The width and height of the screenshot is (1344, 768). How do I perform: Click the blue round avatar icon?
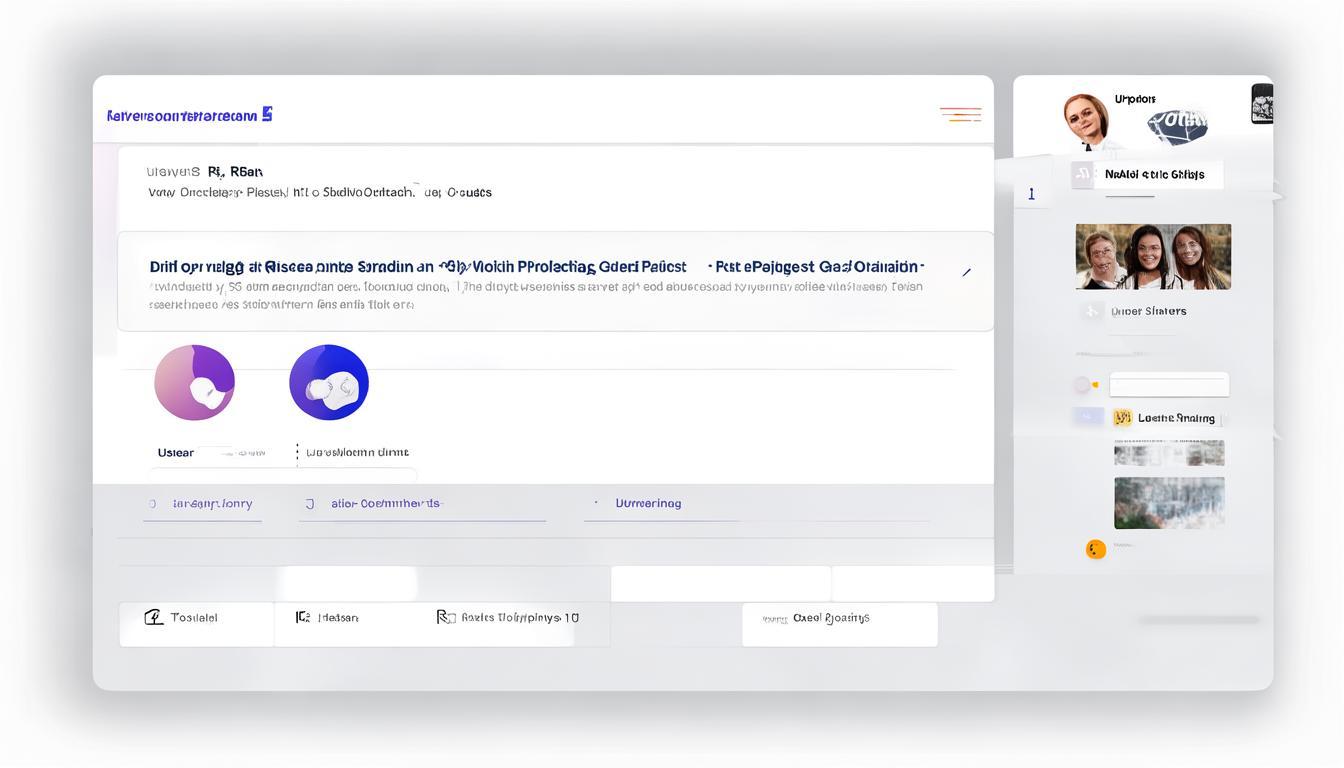coord(329,383)
